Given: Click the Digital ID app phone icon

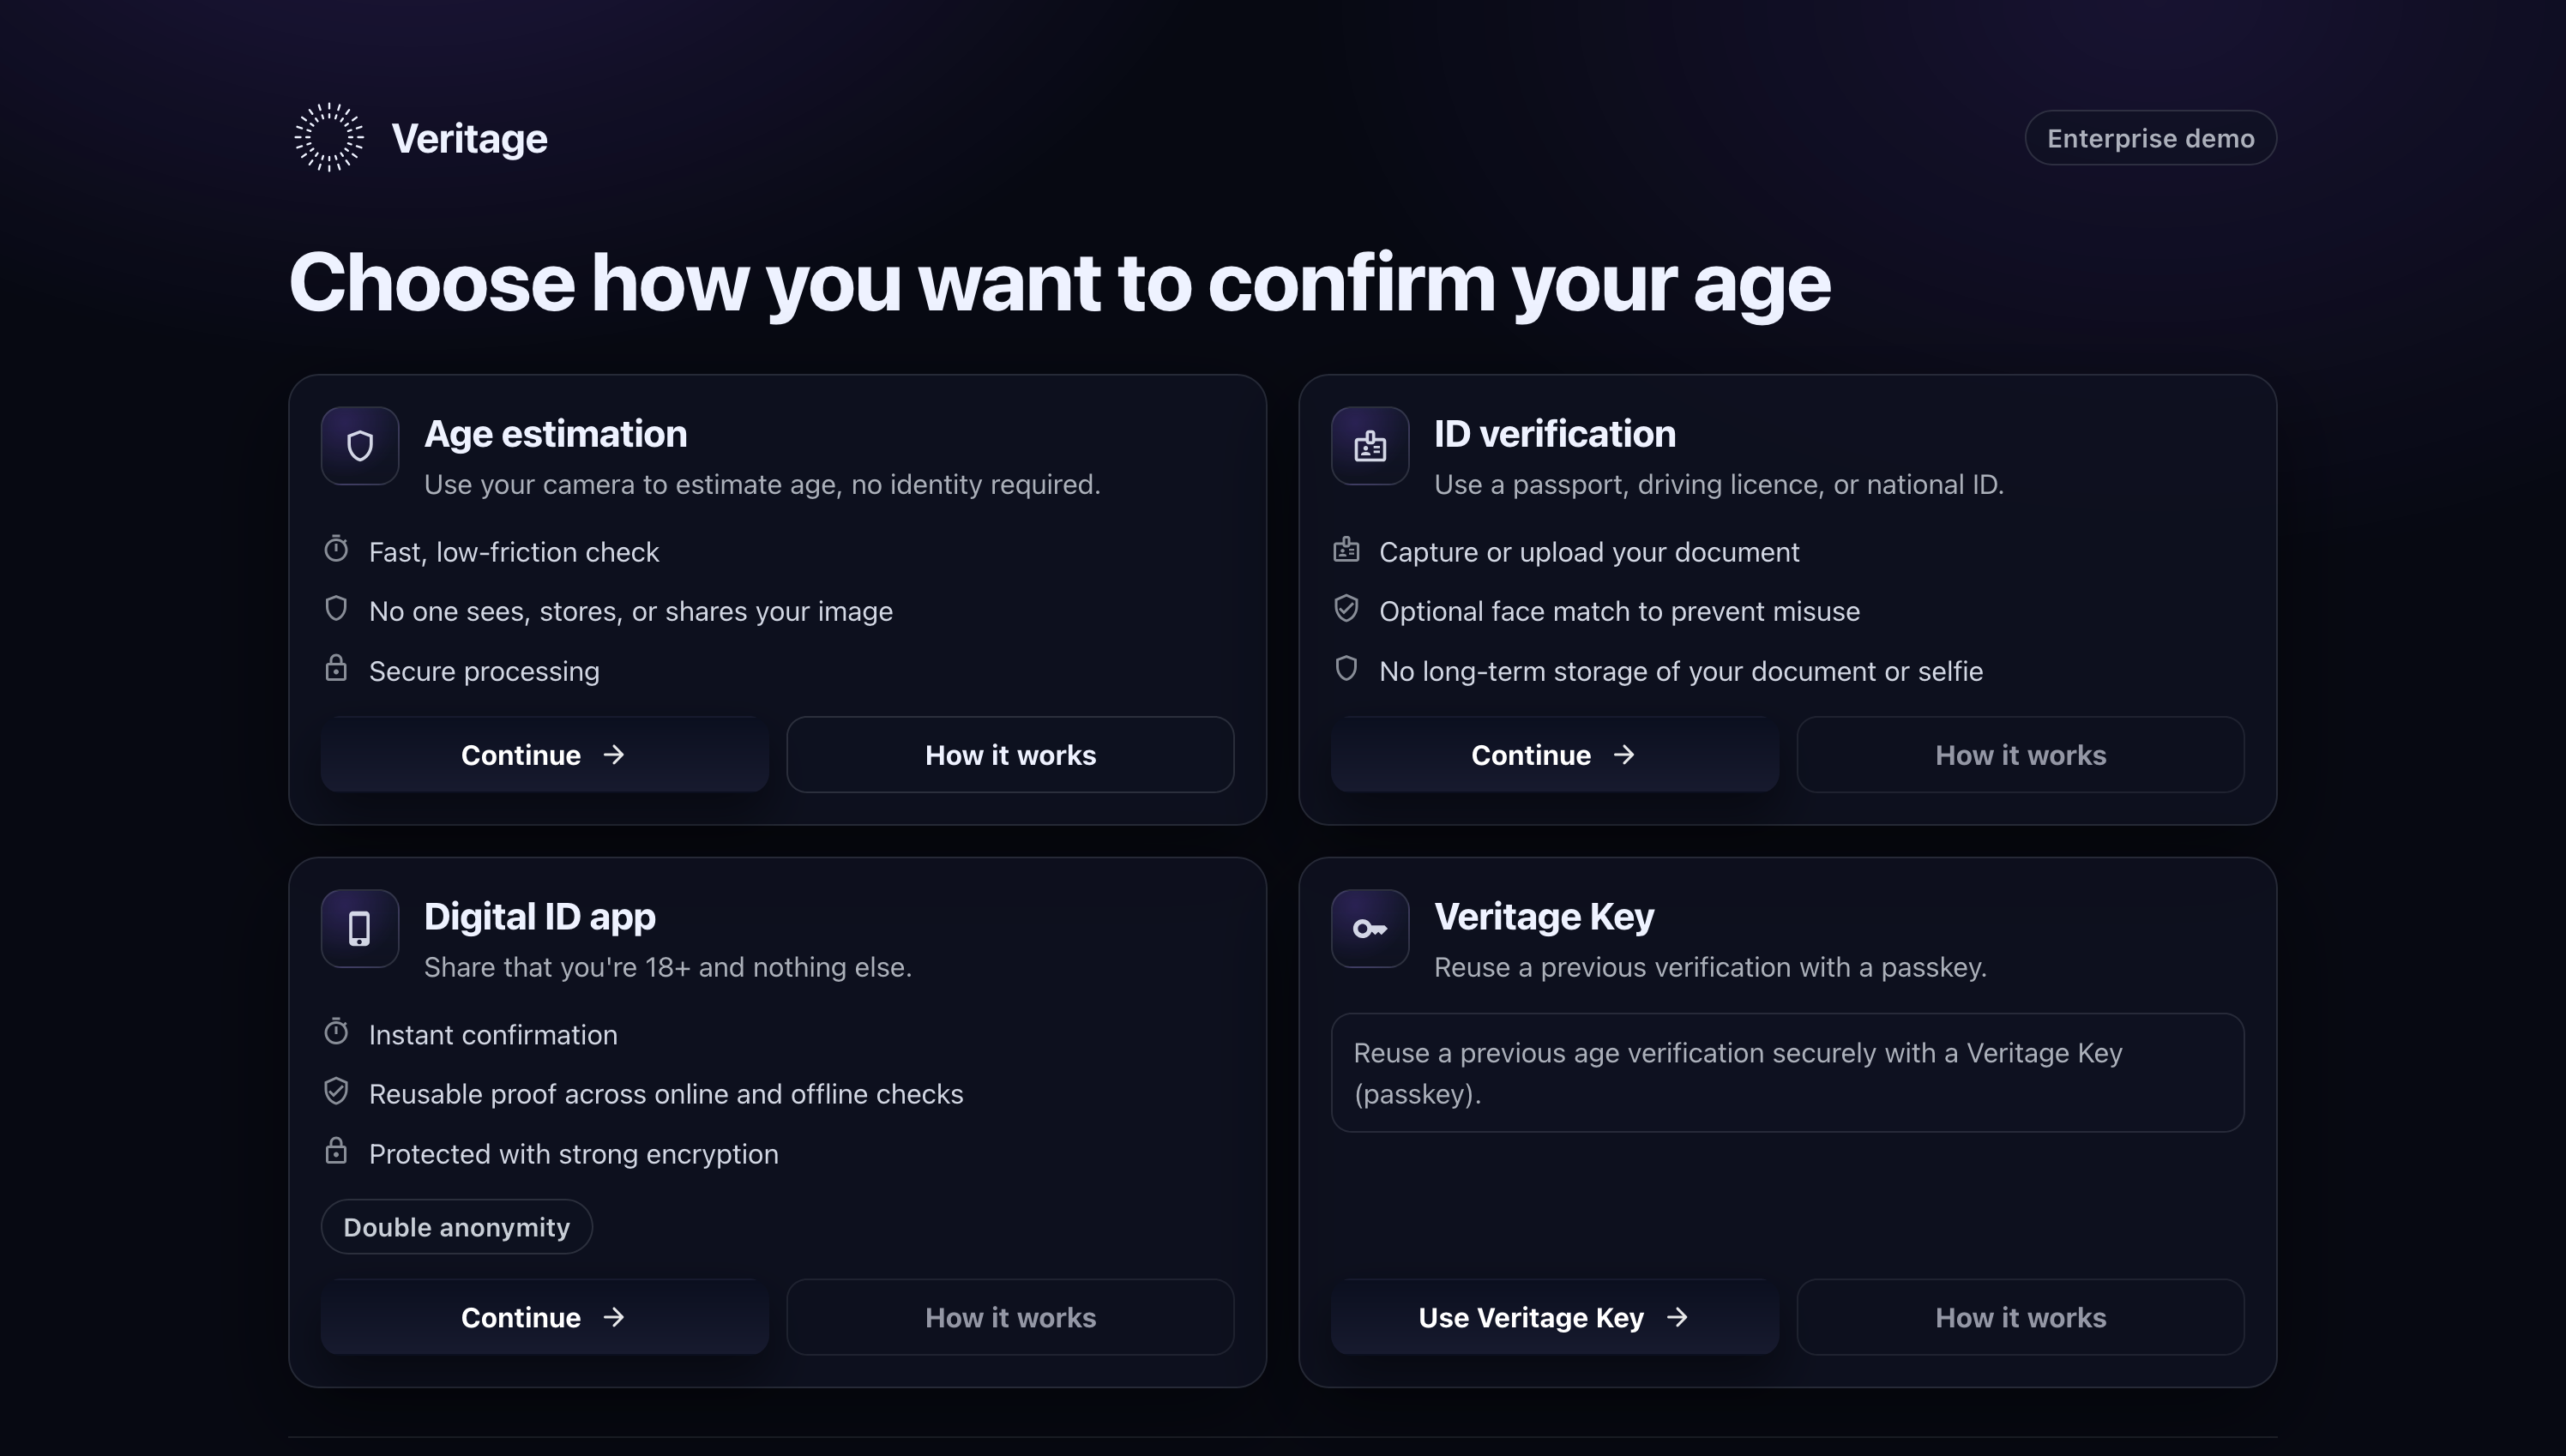Looking at the screenshot, I should pos(360,929).
